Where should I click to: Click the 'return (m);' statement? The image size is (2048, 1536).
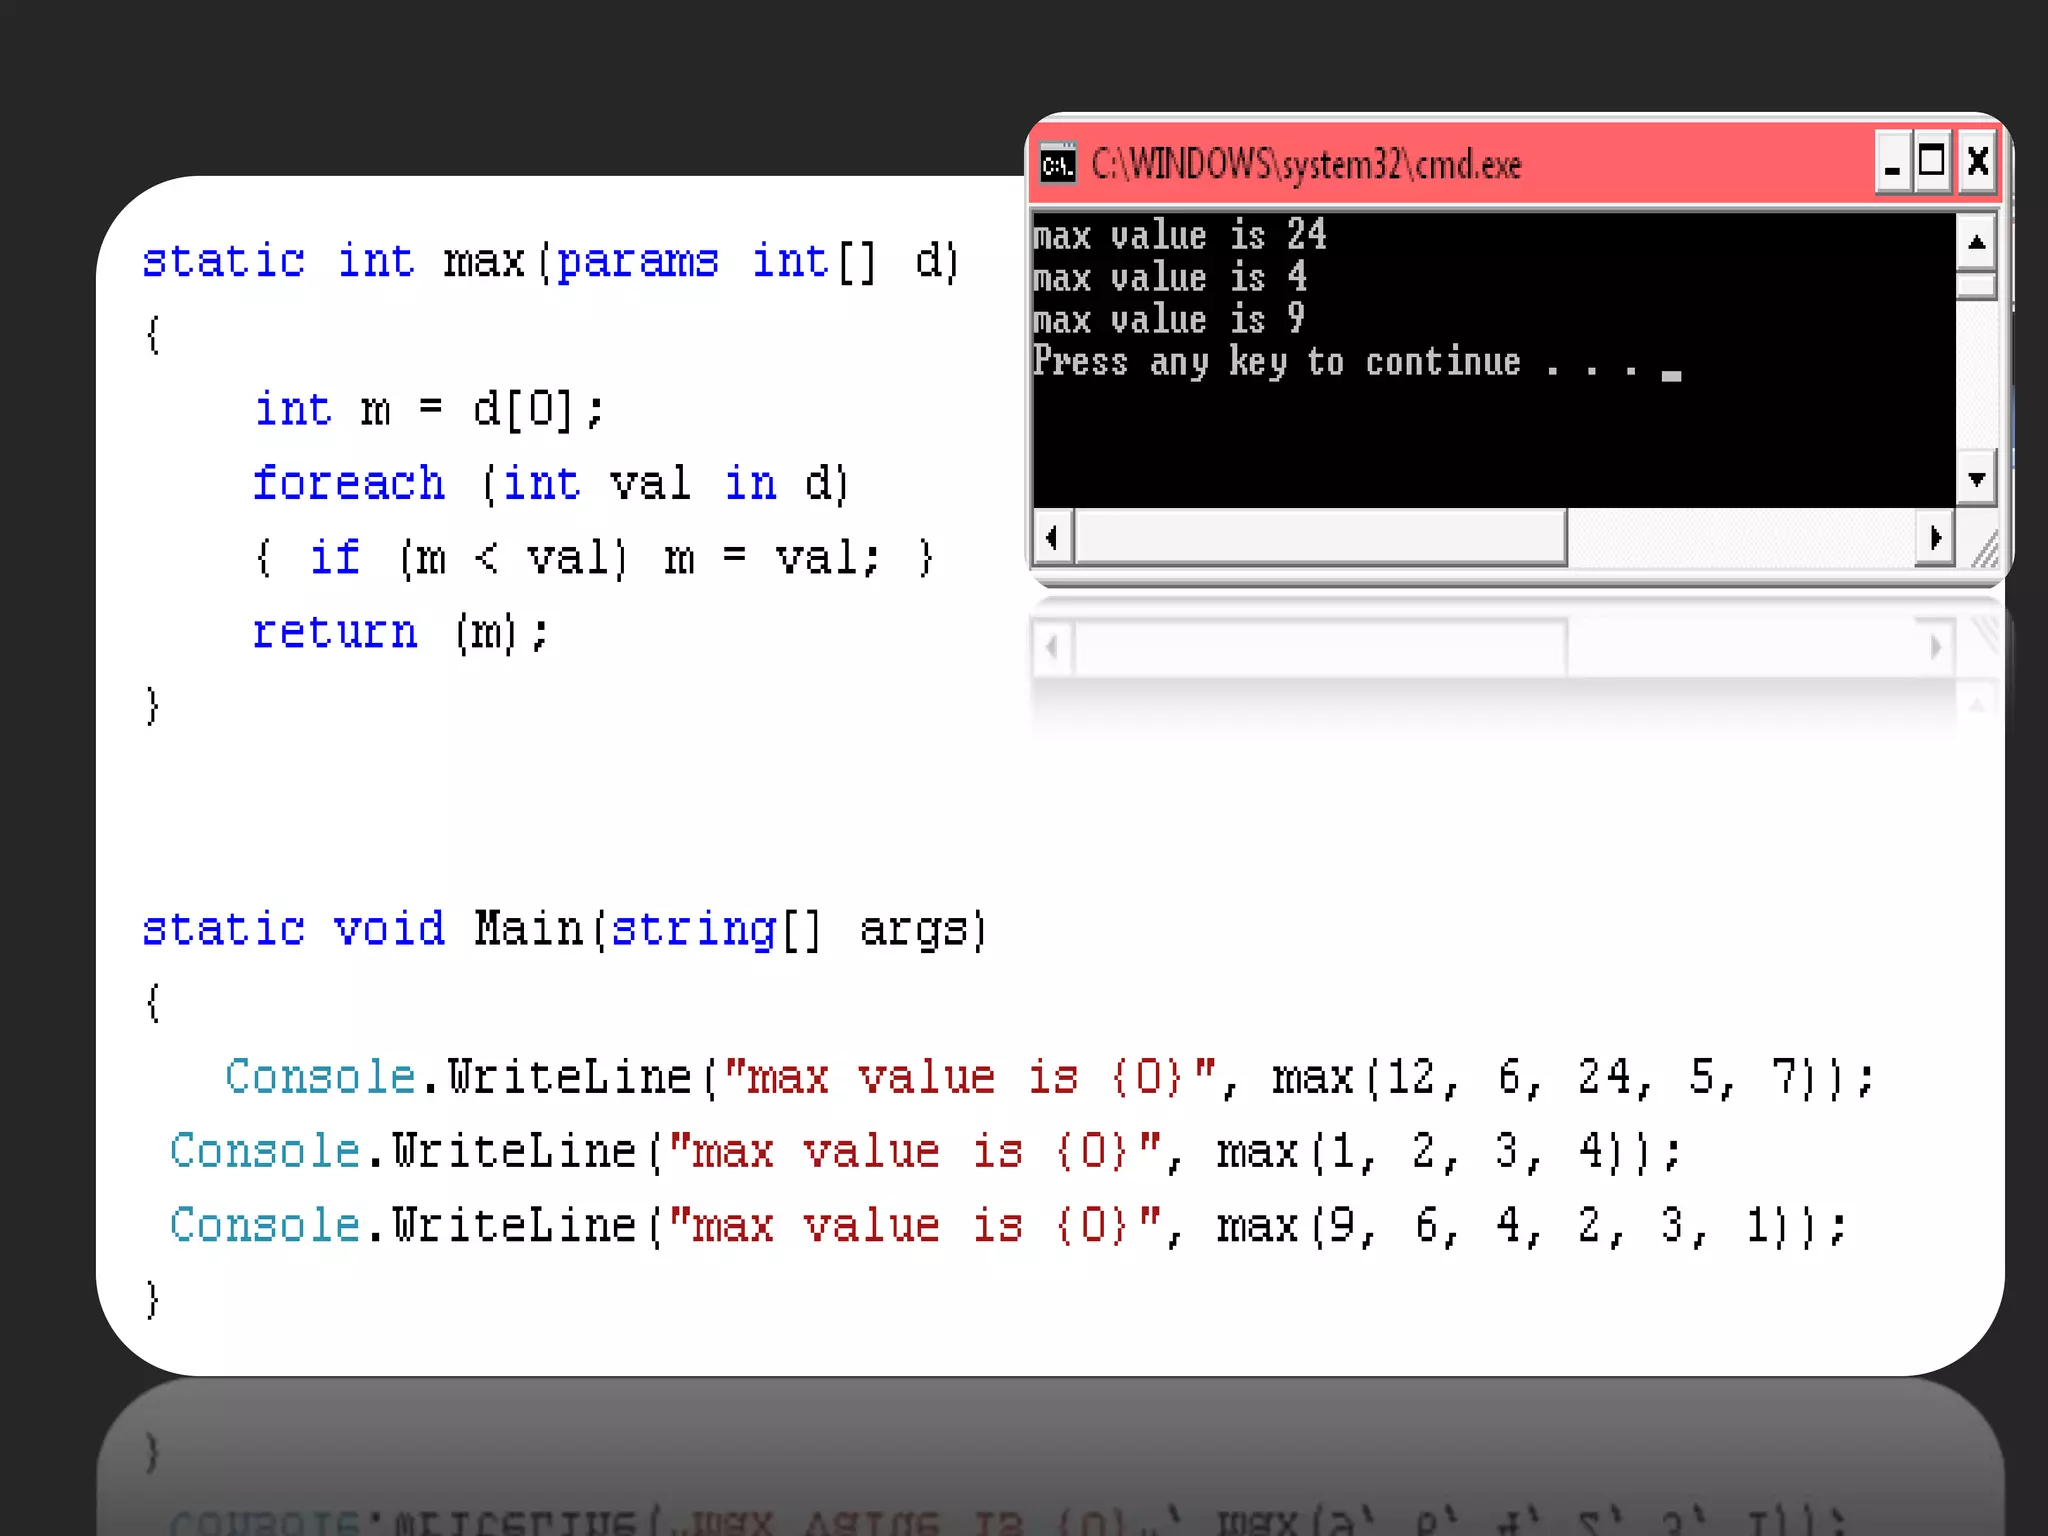click(x=400, y=633)
